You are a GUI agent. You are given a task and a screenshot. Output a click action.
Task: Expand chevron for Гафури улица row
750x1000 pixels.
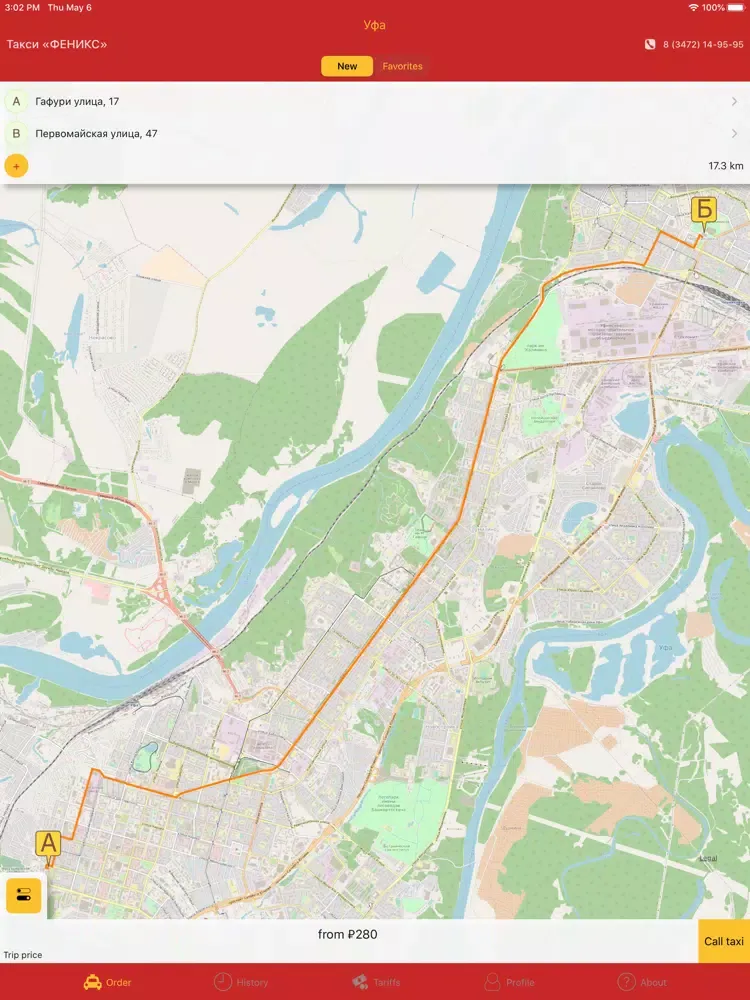click(x=734, y=101)
